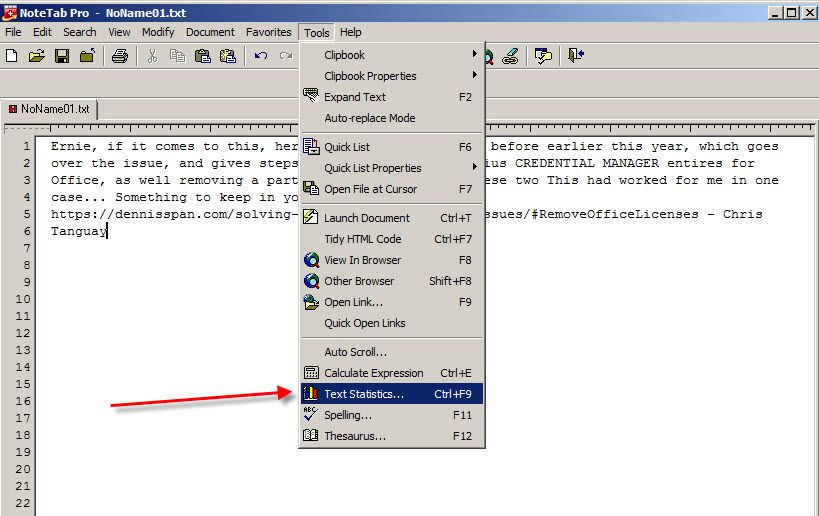819x516 pixels.
Task: Click the Open file folder icon
Action: click(37, 56)
